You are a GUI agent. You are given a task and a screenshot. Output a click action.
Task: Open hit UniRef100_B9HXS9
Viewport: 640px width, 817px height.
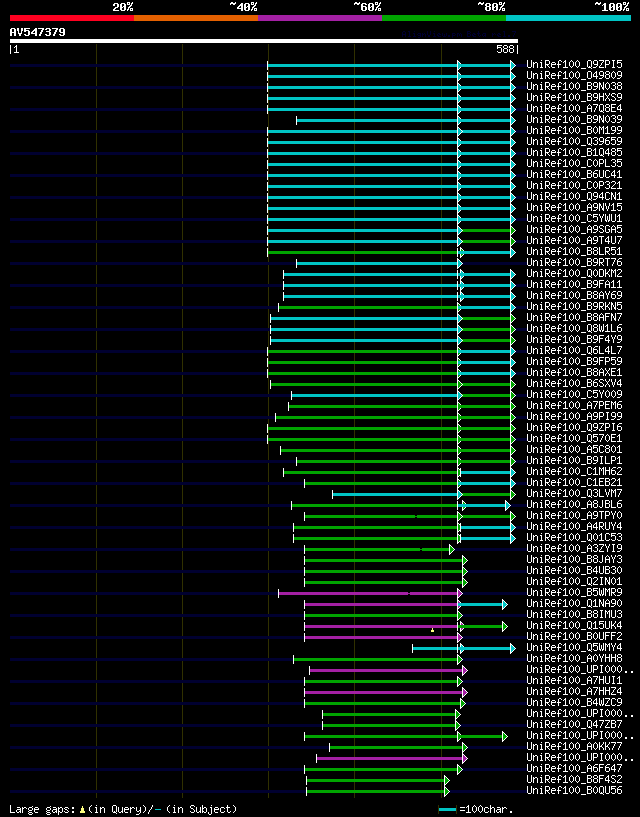[x=574, y=97]
